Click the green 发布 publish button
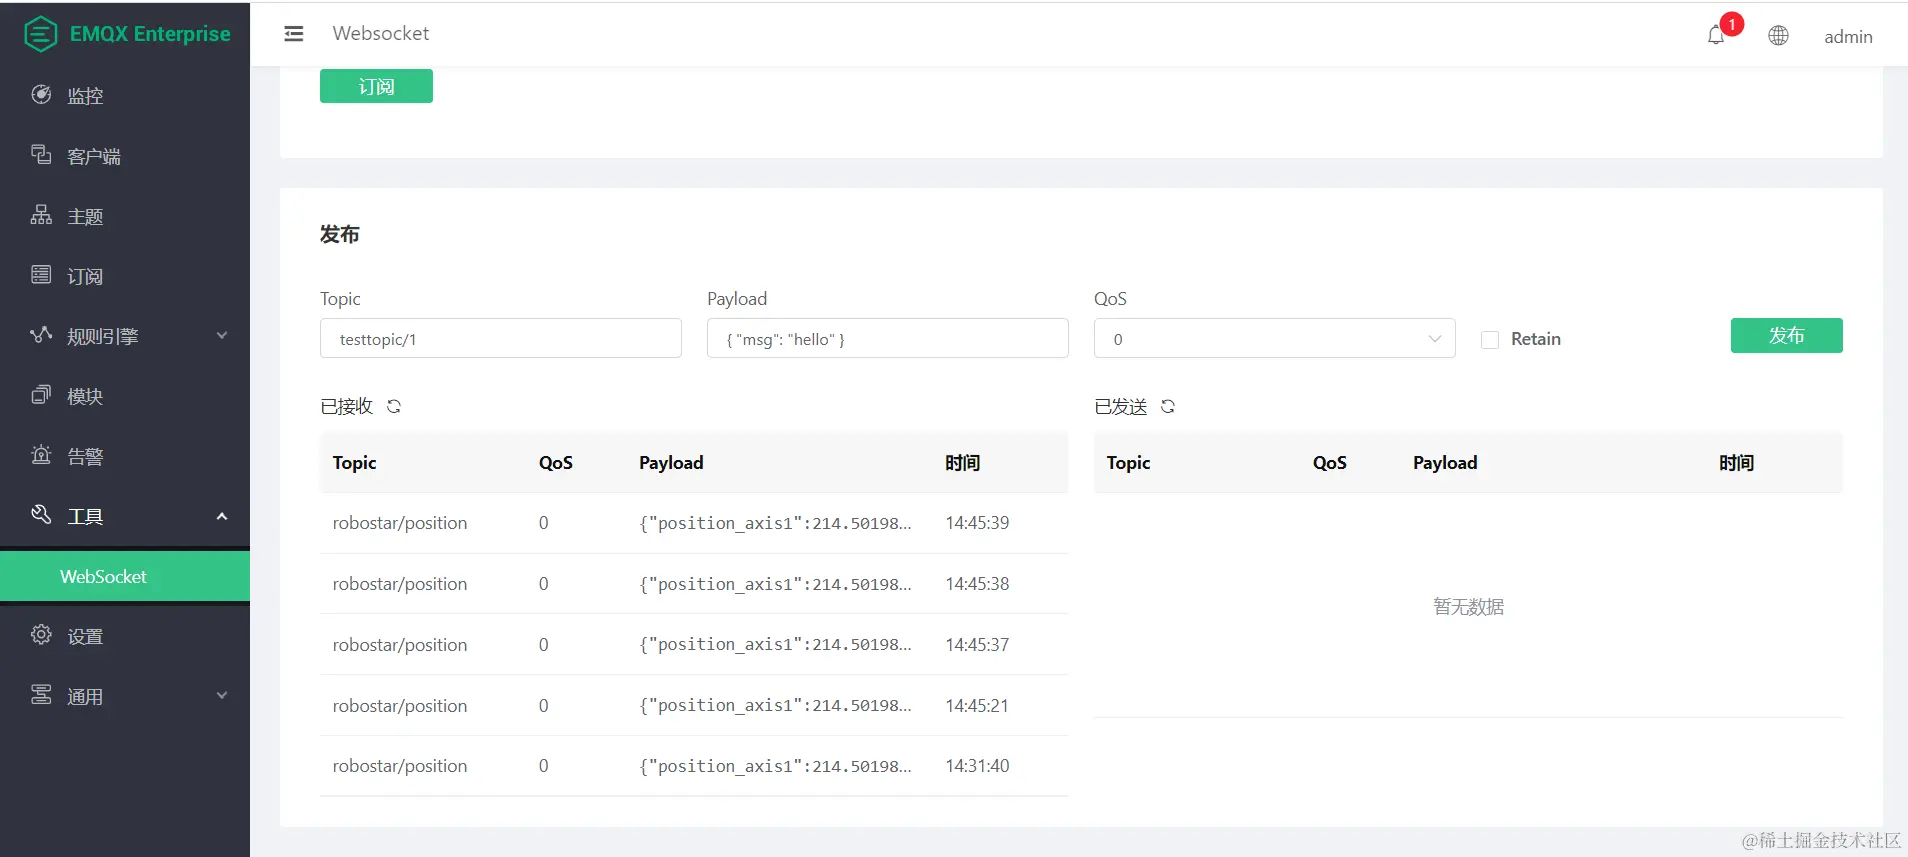 click(1786, 335)
